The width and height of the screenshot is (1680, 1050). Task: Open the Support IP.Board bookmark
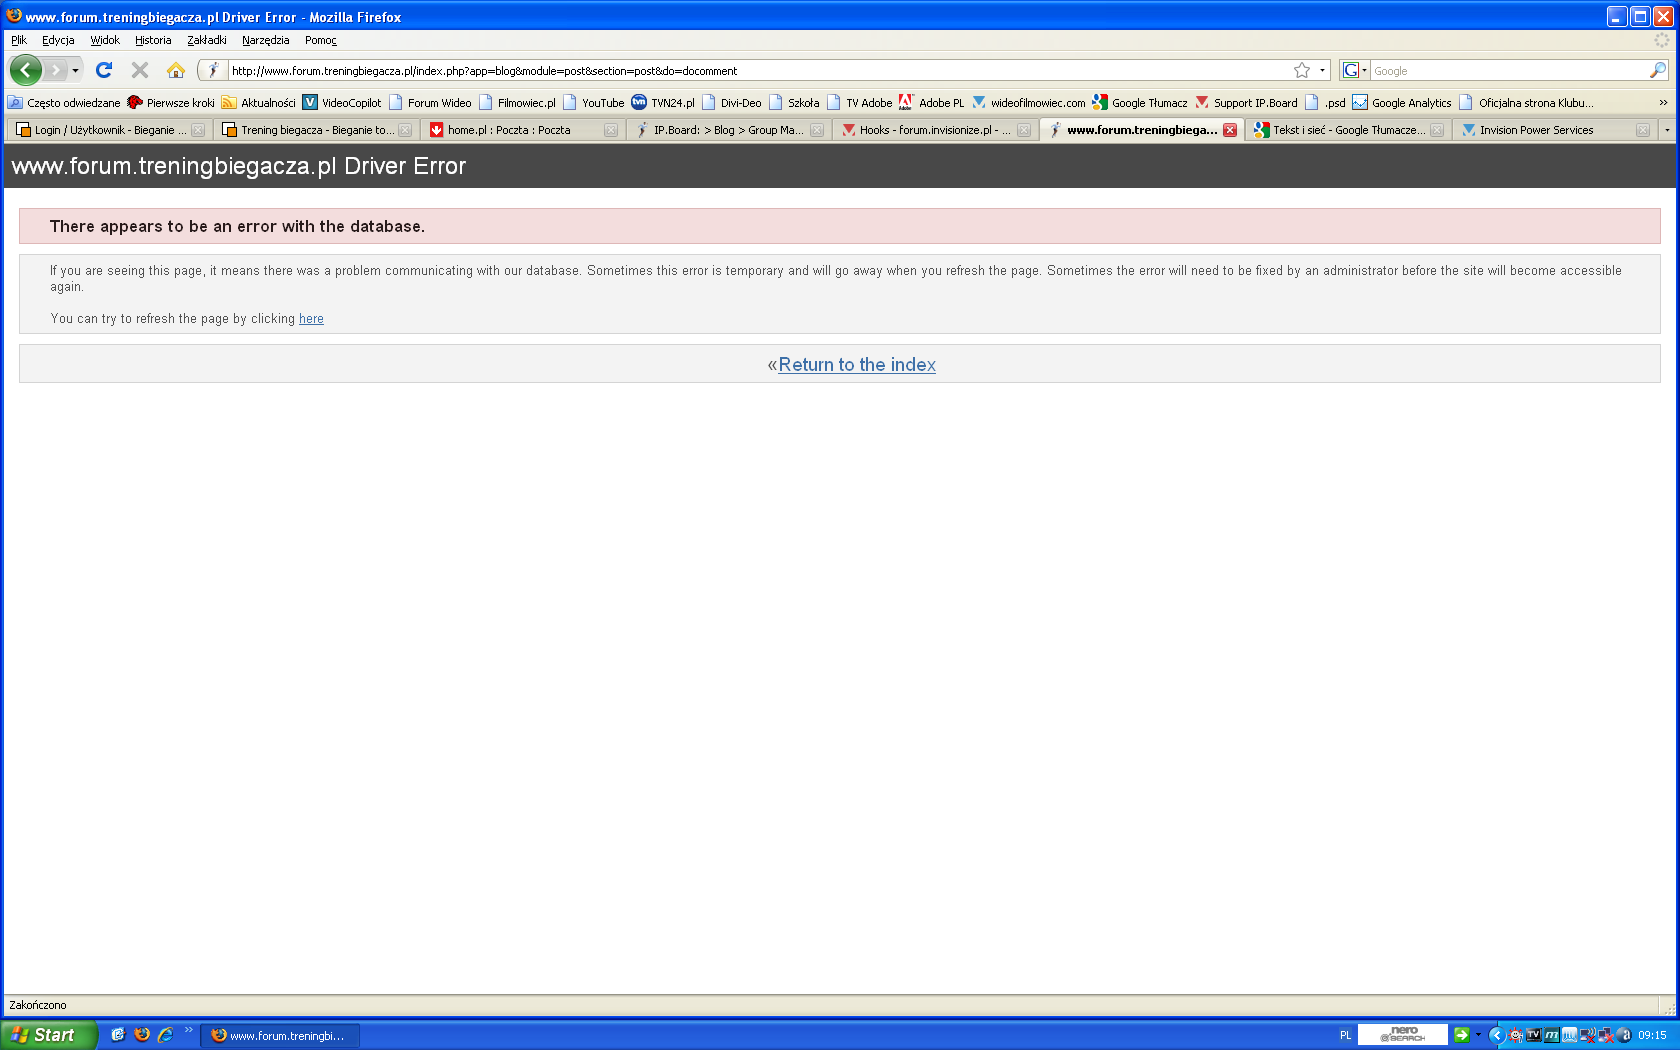[1246, 102]
